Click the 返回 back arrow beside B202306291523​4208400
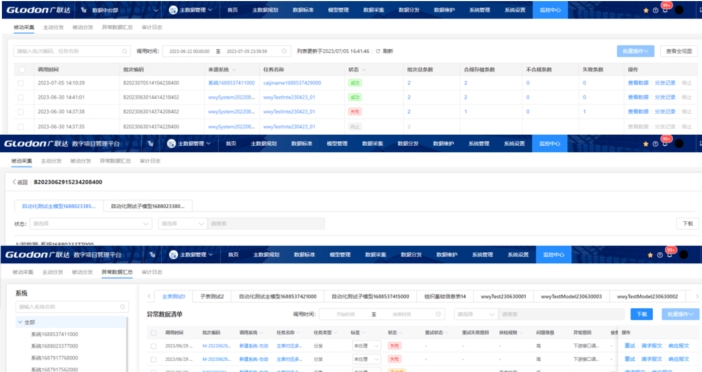702x372 pixels. coord(14,182)
